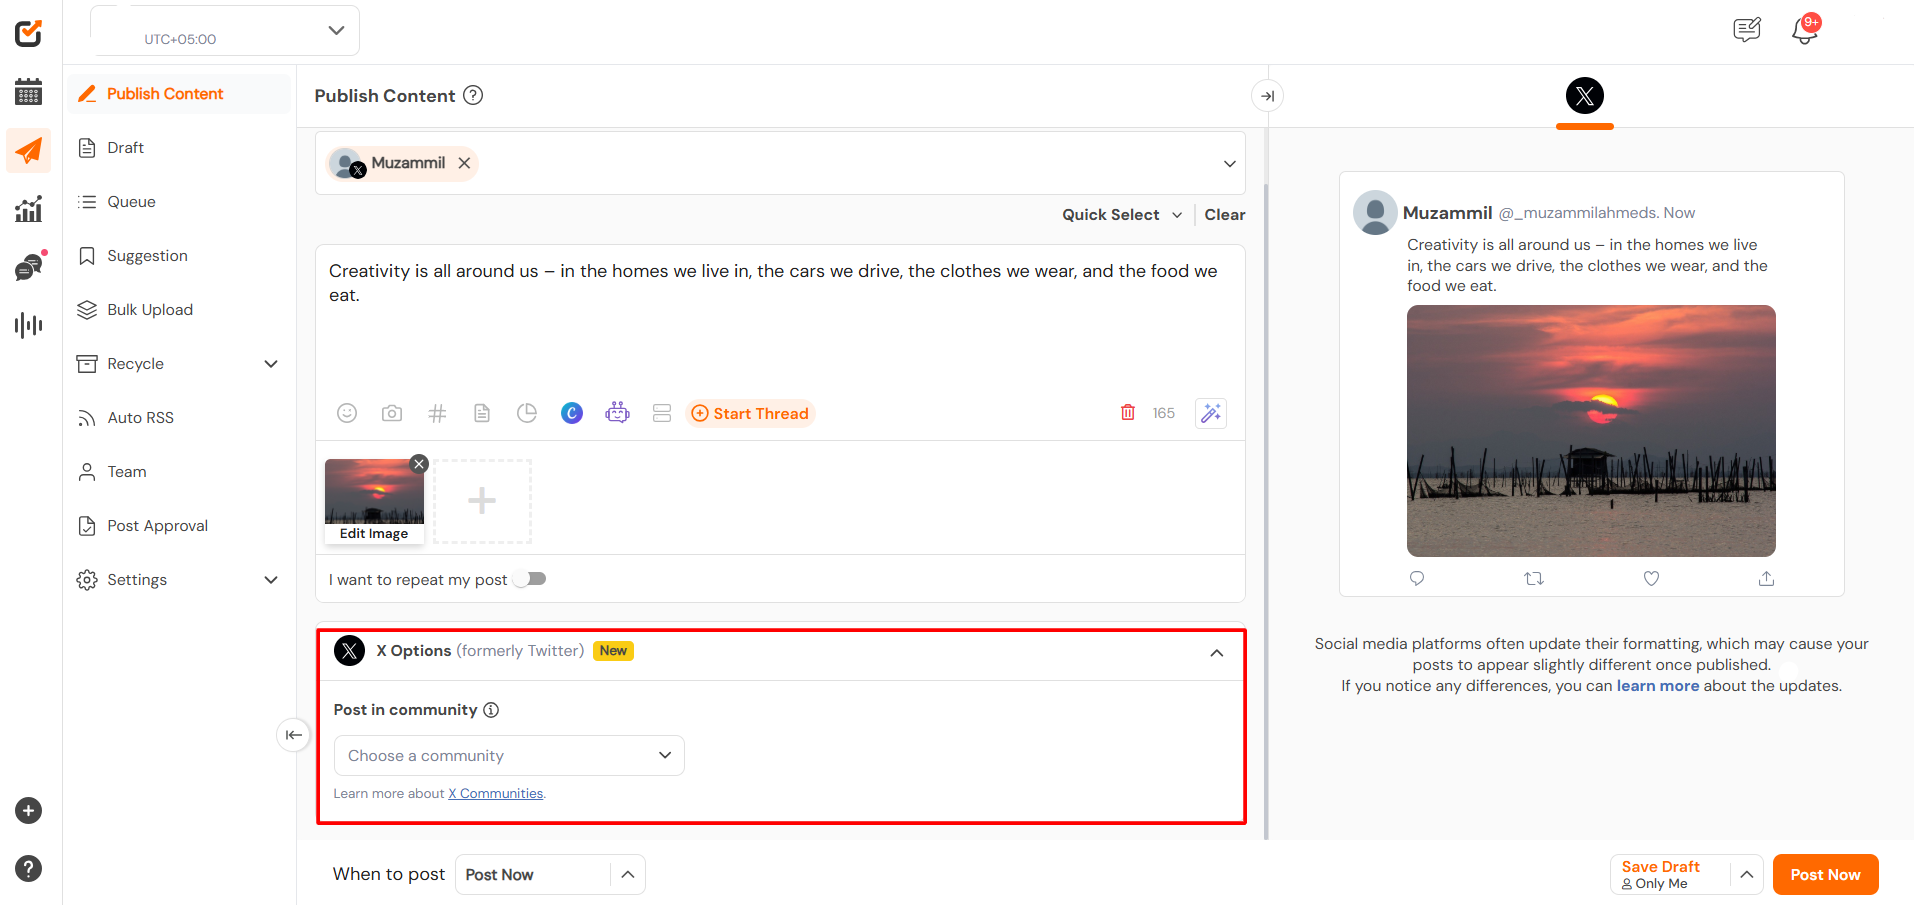The image size is (1914, 905).
Task: Click Edit Image on the thumbnail
Action: click(374, 534)
